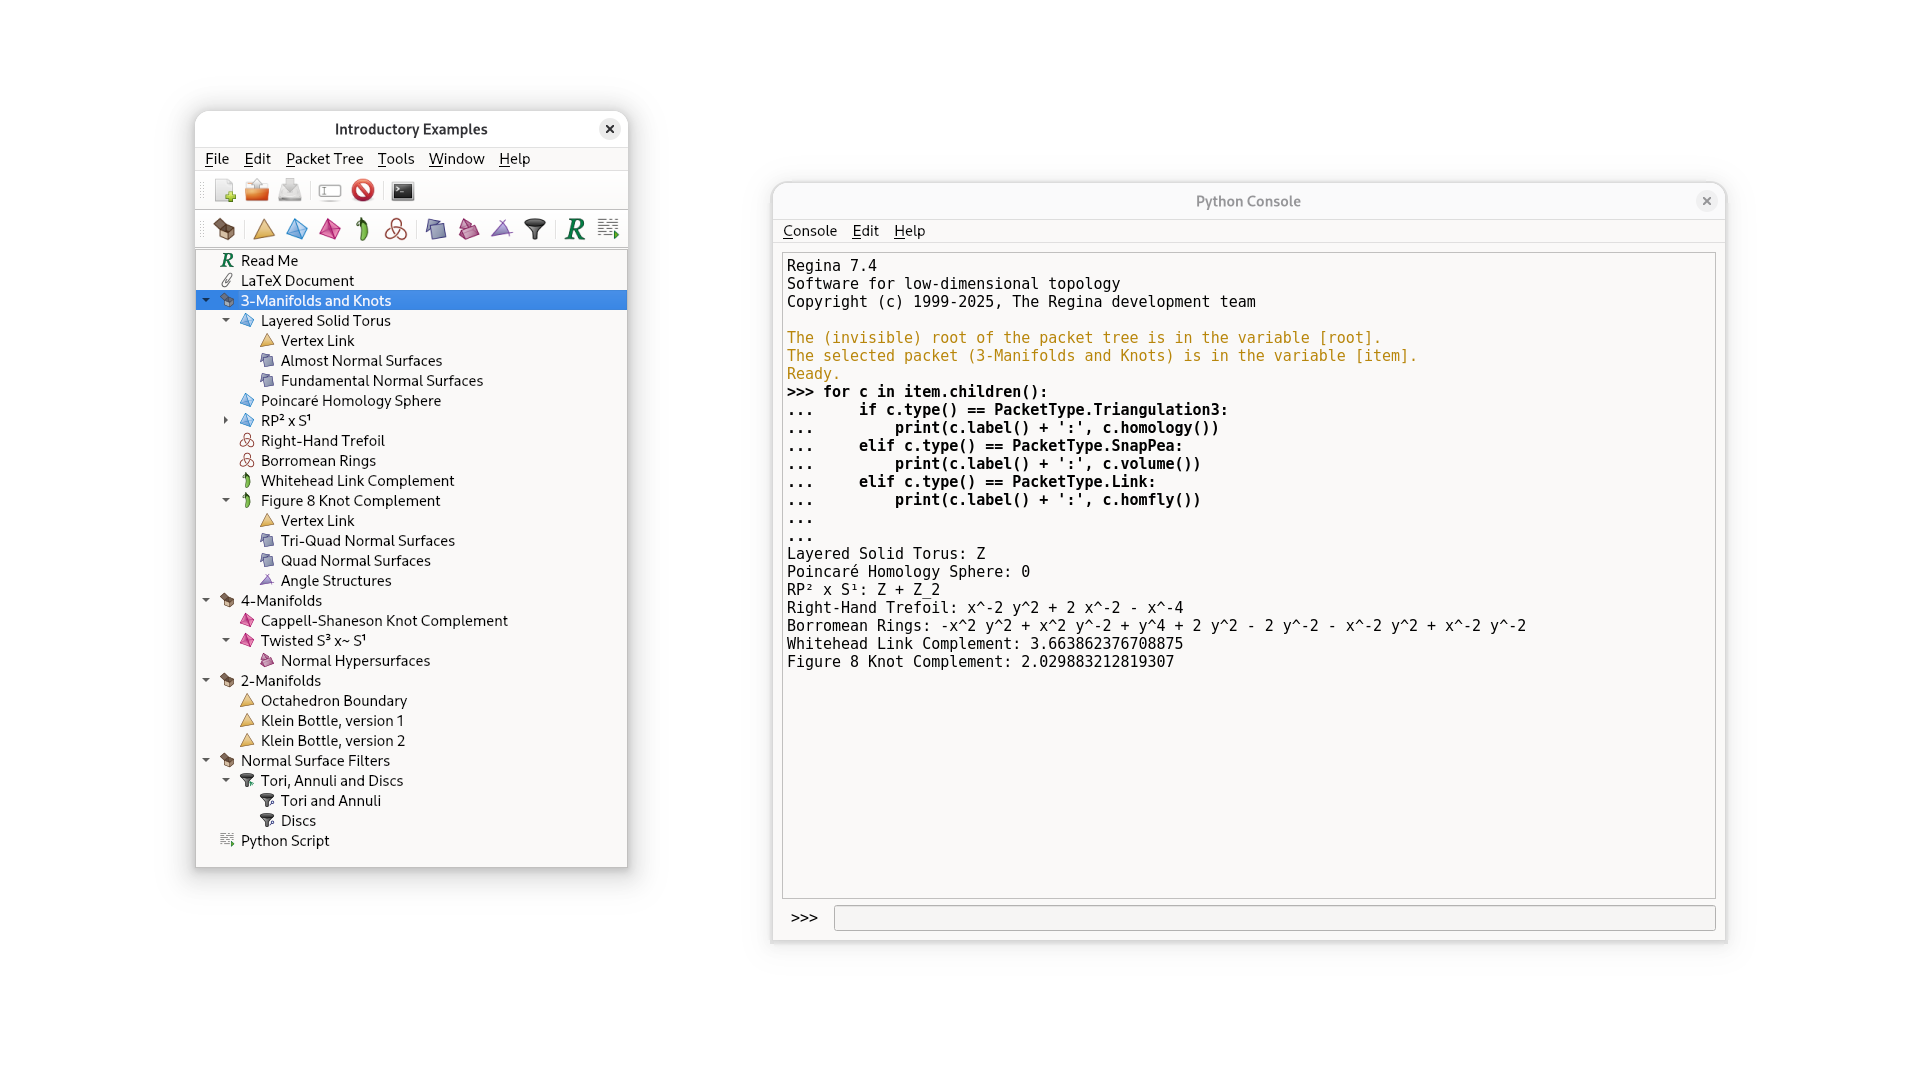Expand the RP² x S¹ tree node

(226, 420)
